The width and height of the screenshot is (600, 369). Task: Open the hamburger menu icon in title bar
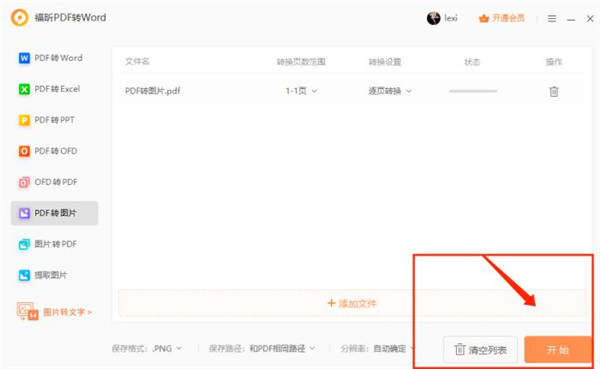[x=552, y=18]
